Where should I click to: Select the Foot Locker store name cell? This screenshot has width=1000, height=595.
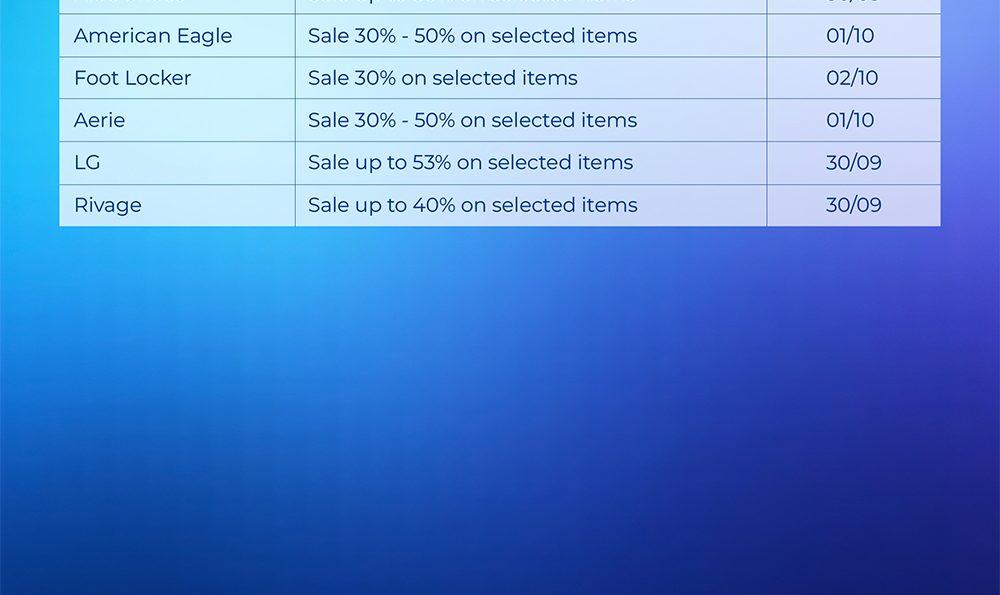click(x=132, y=78)
